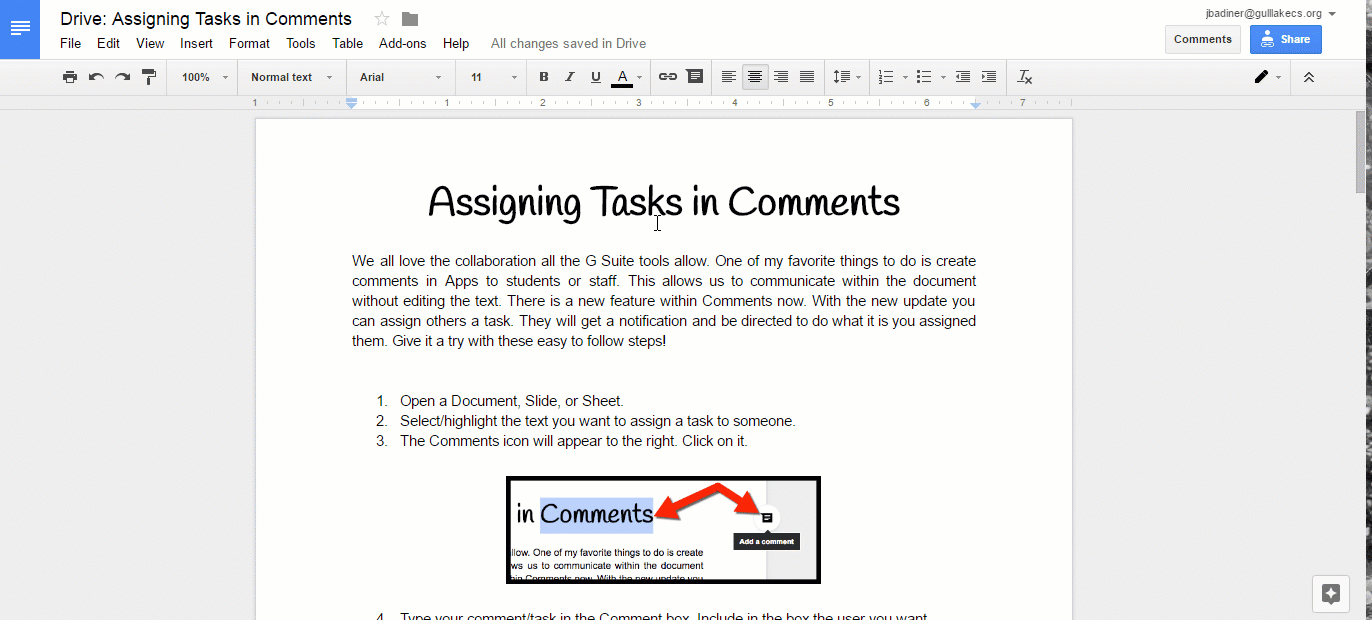The image size is (1372, 620).
Task: Open the text color picker
Action: coord(626,77)
